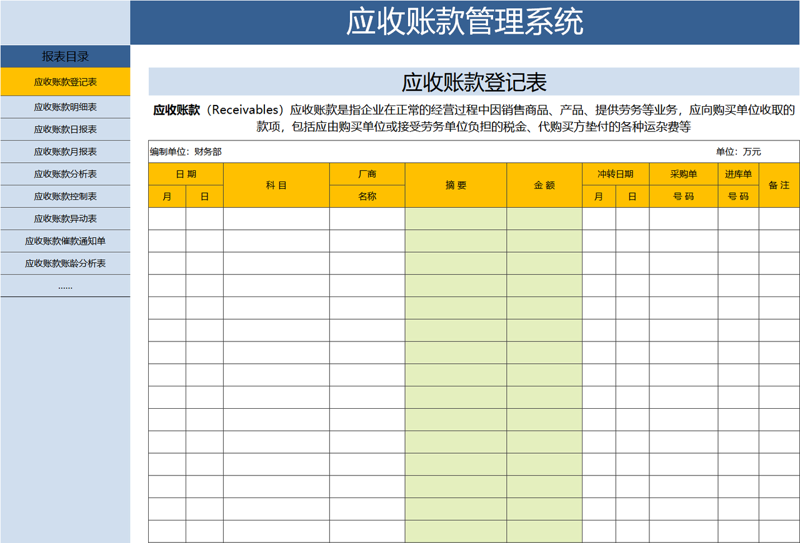
Task: Click the 冲转日期 header cell
Action: coord(615,174)
